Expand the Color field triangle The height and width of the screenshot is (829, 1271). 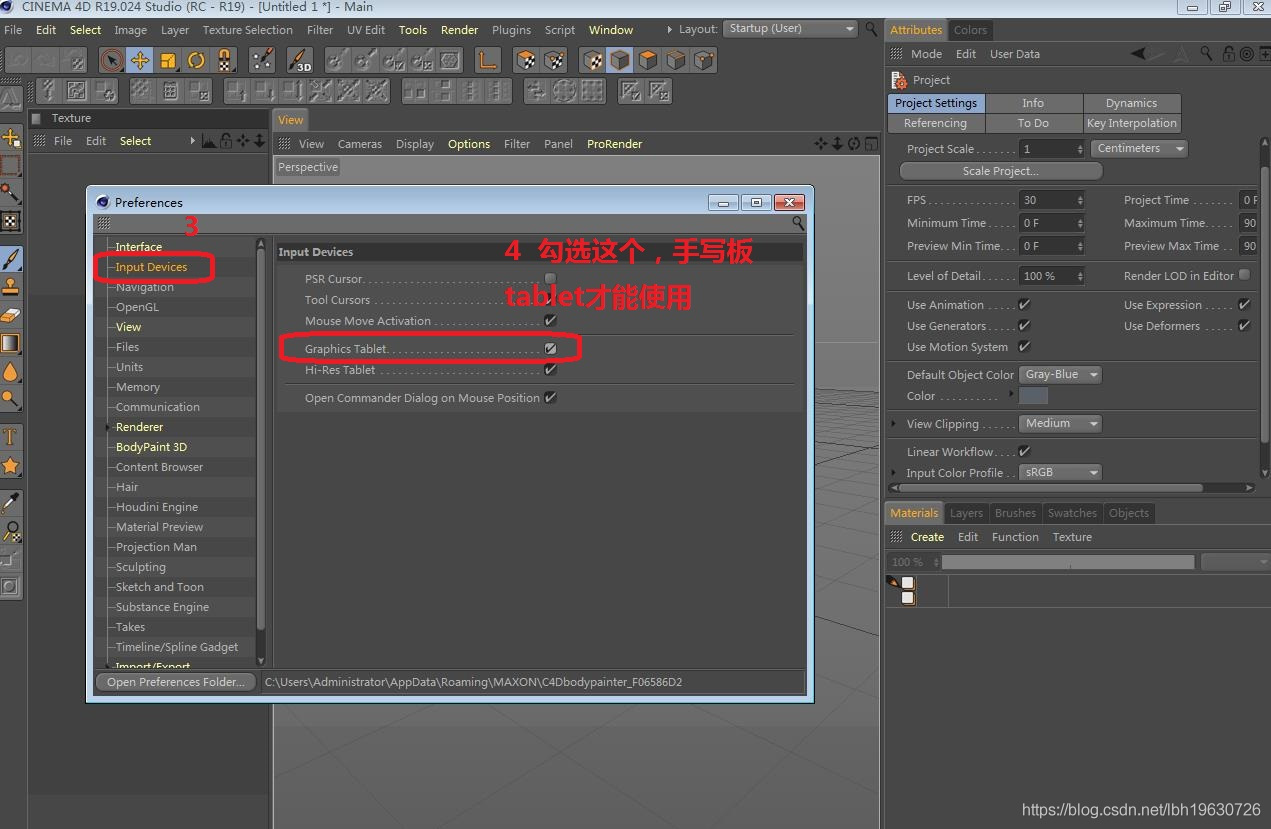coord(1011,395)
